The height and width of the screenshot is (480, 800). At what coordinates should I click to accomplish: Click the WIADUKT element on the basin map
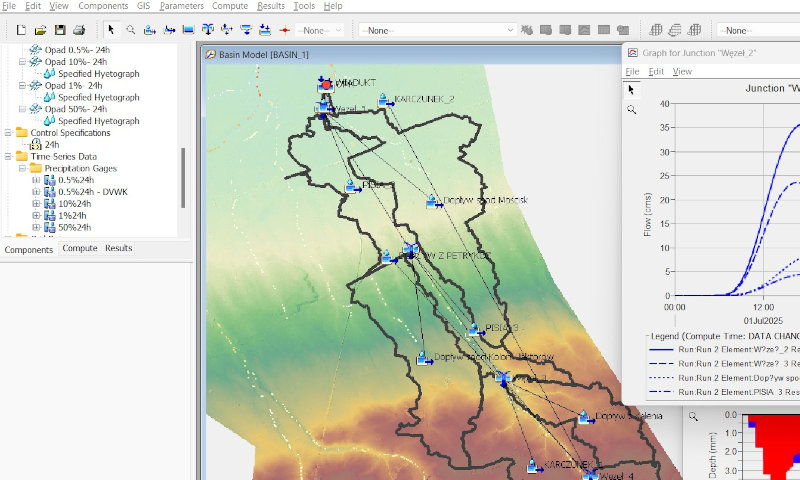[326, 85]
